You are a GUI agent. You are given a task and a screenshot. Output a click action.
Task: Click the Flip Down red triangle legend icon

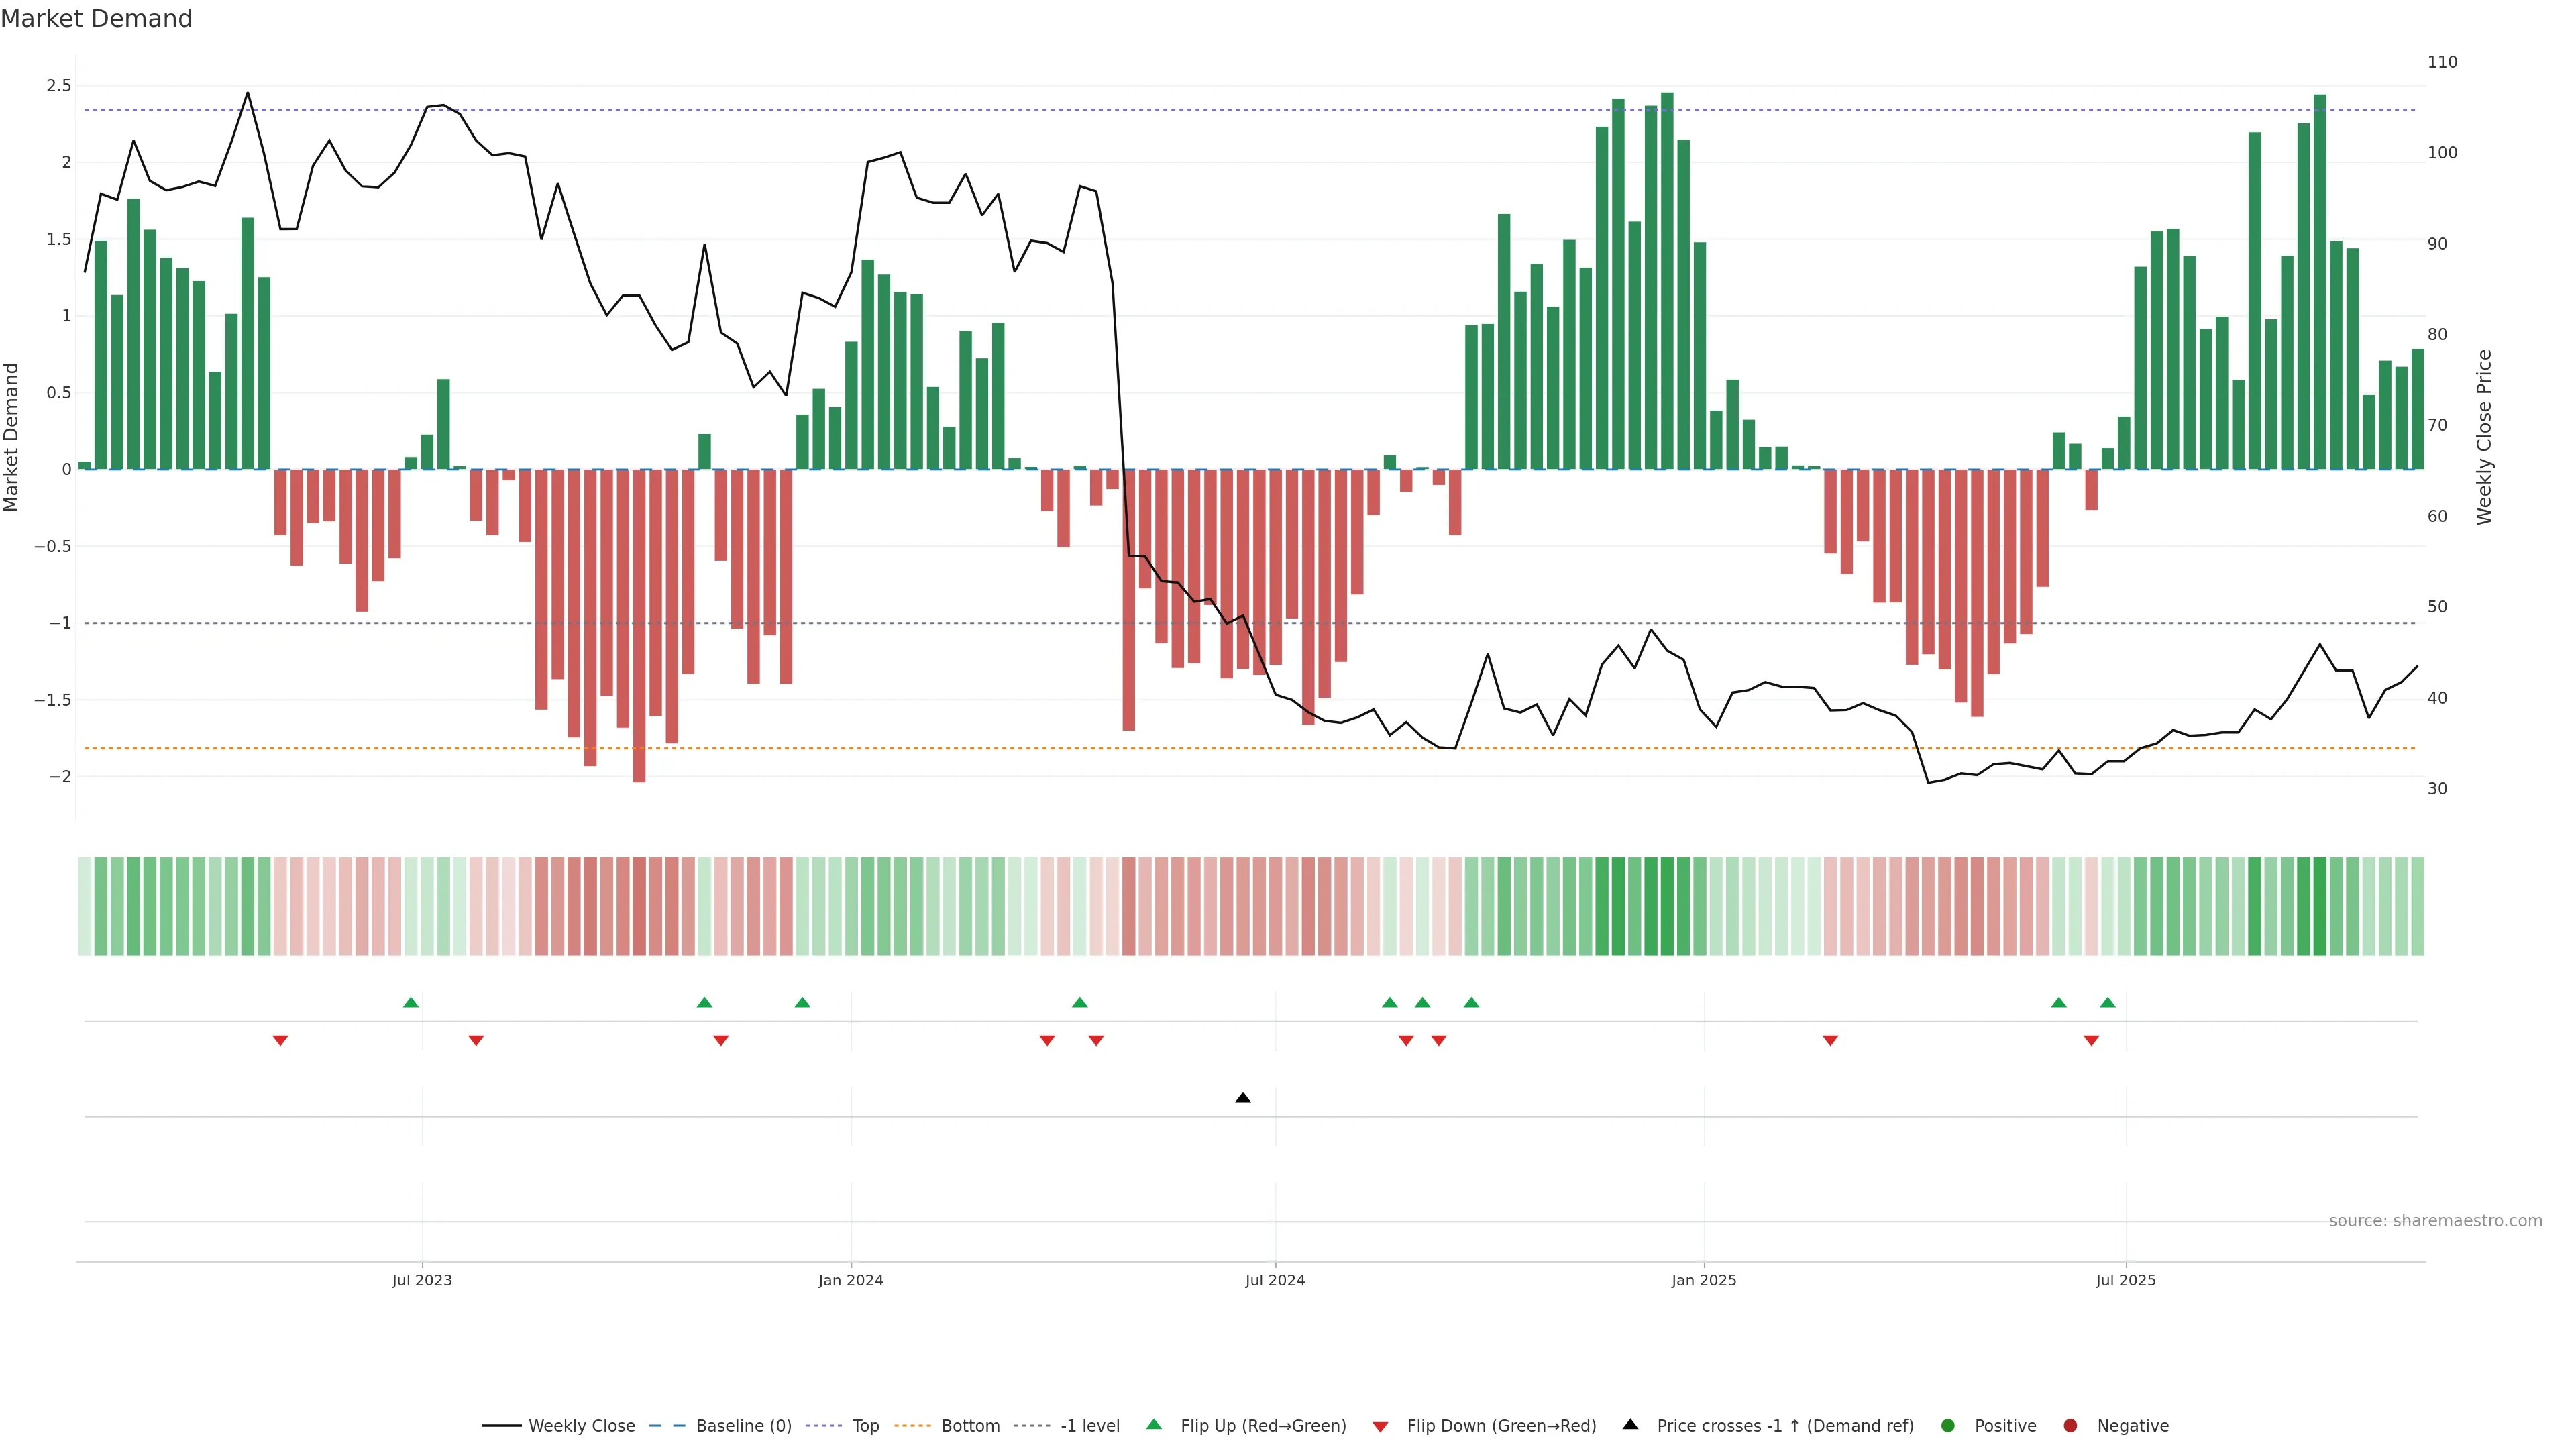point(1380,1427)
